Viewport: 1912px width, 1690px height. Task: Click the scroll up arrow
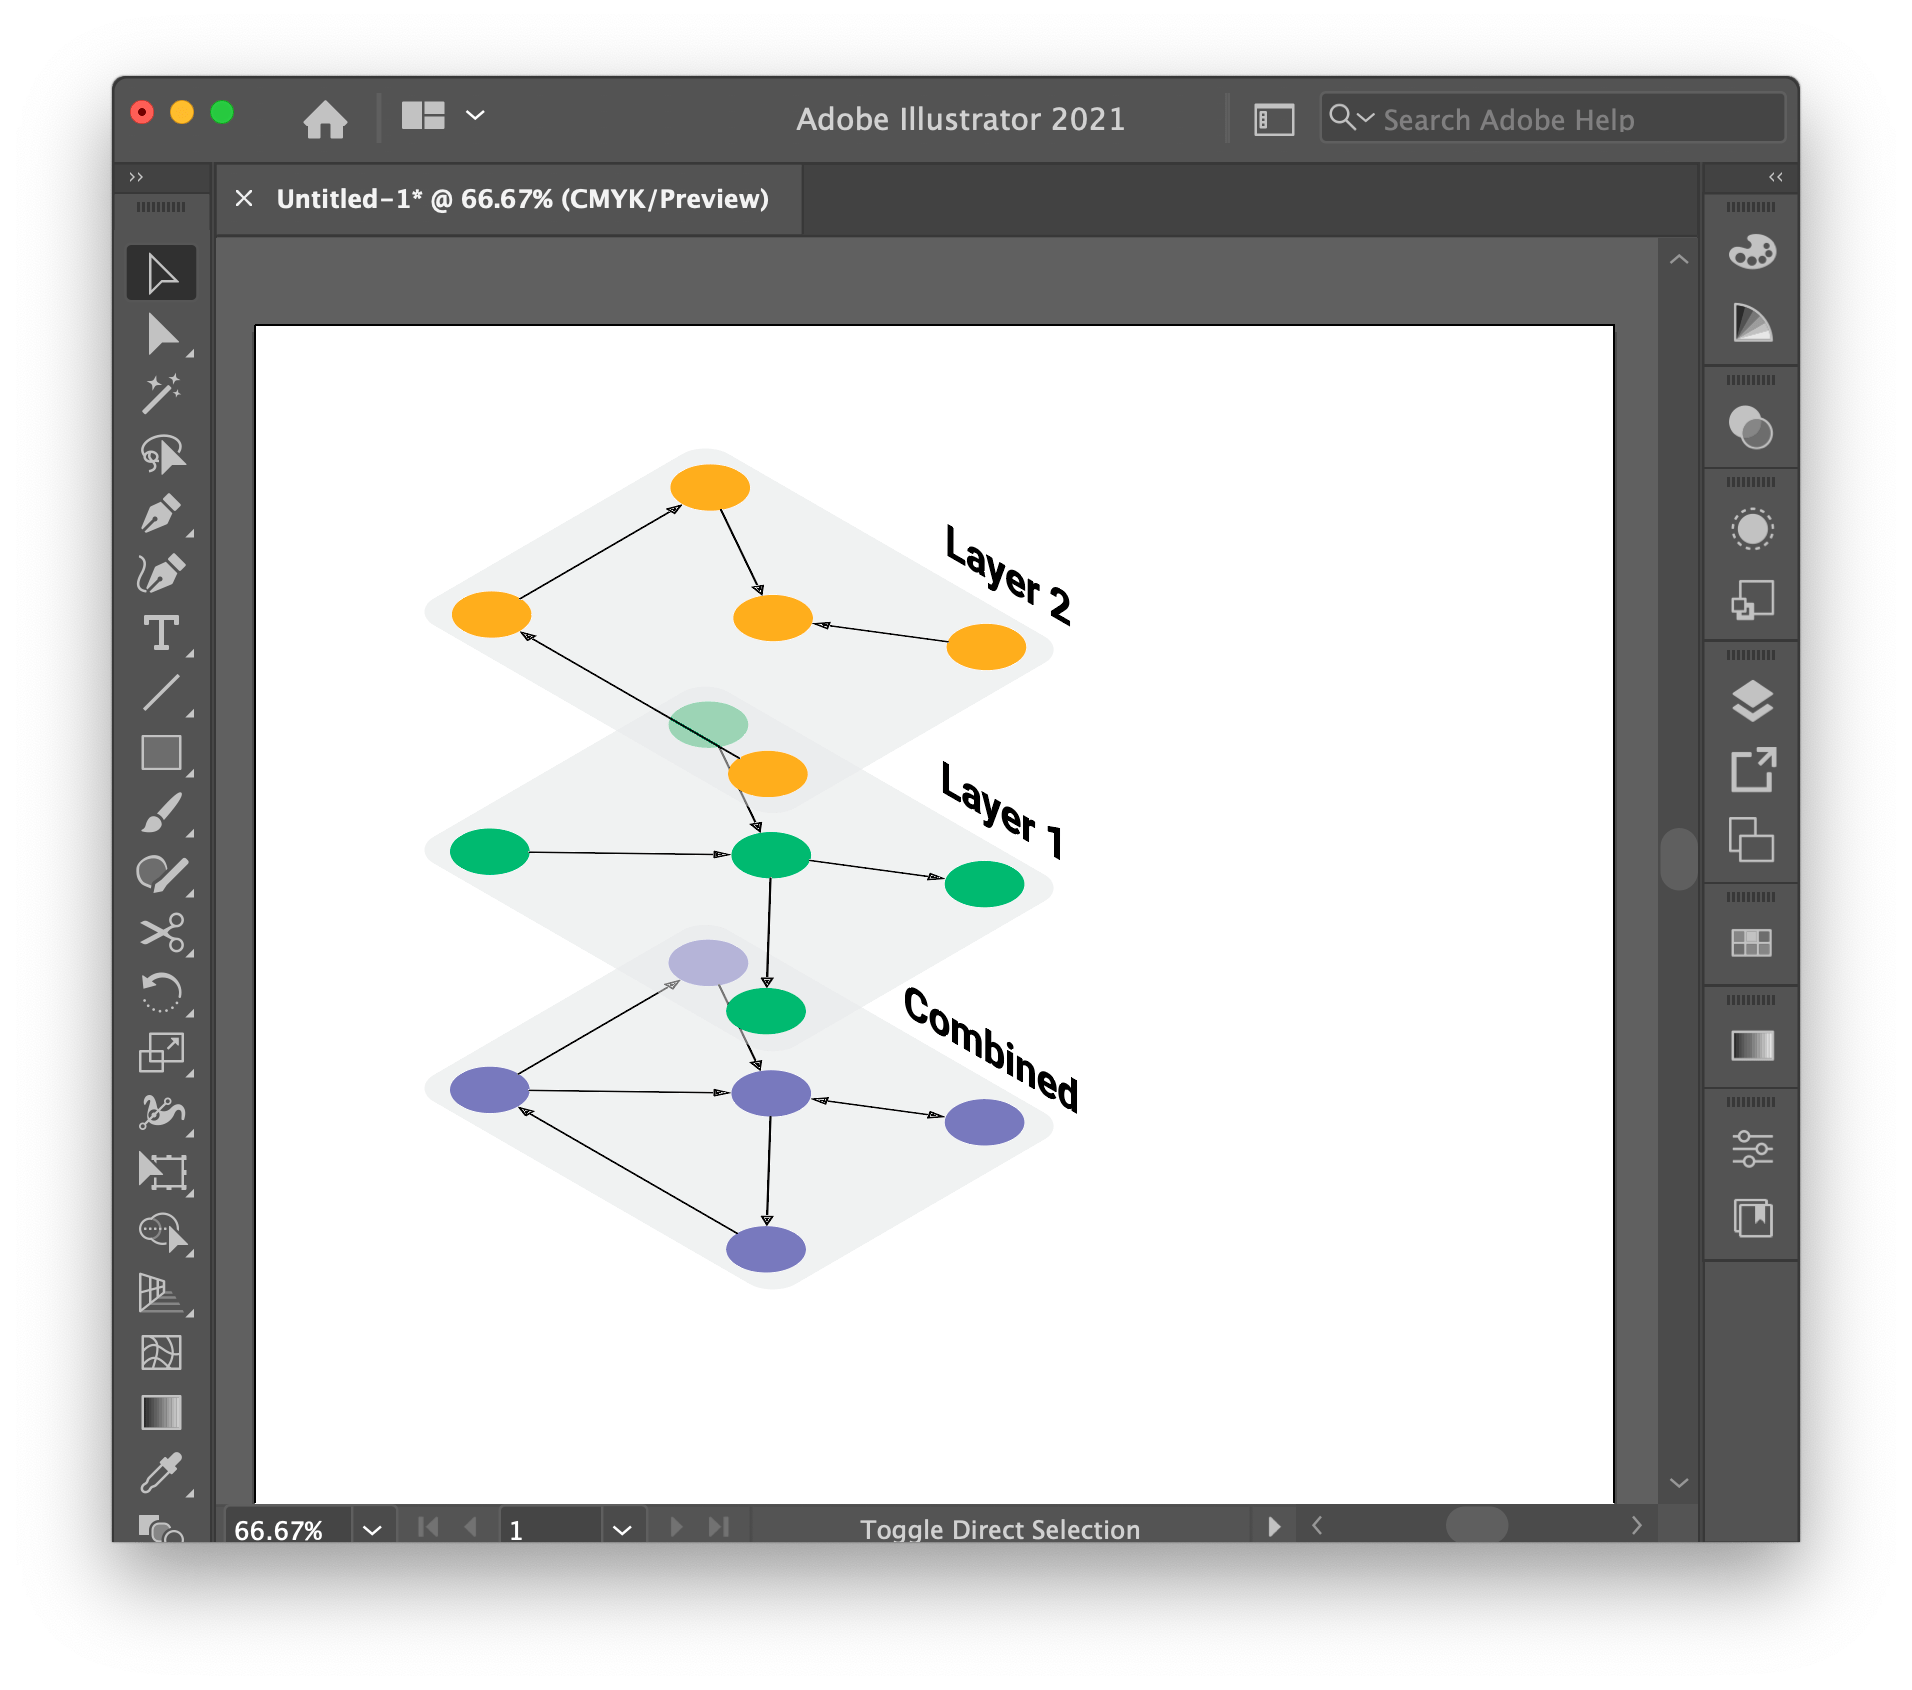point(1679,260)
